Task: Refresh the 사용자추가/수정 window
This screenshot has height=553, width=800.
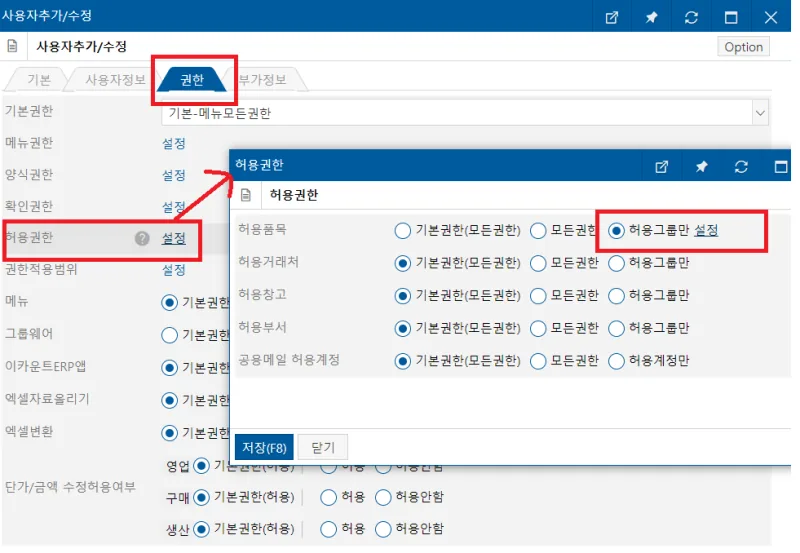Action: 691,17
